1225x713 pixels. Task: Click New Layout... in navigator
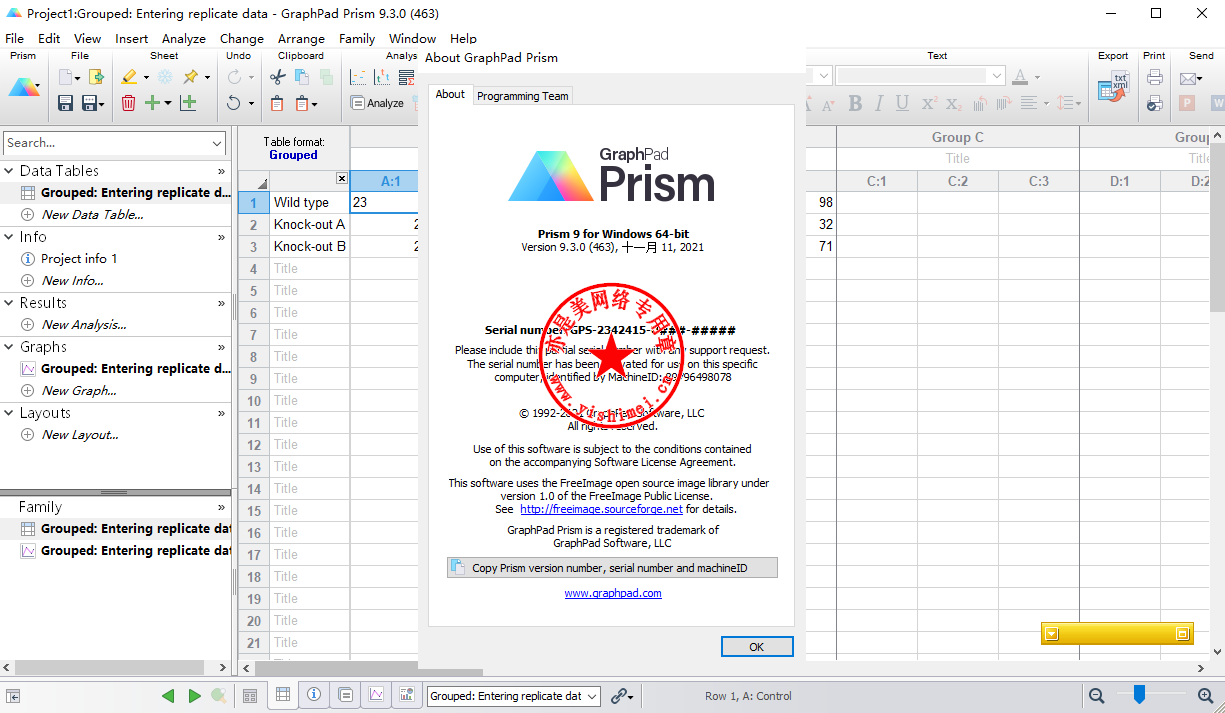point(80,435)
